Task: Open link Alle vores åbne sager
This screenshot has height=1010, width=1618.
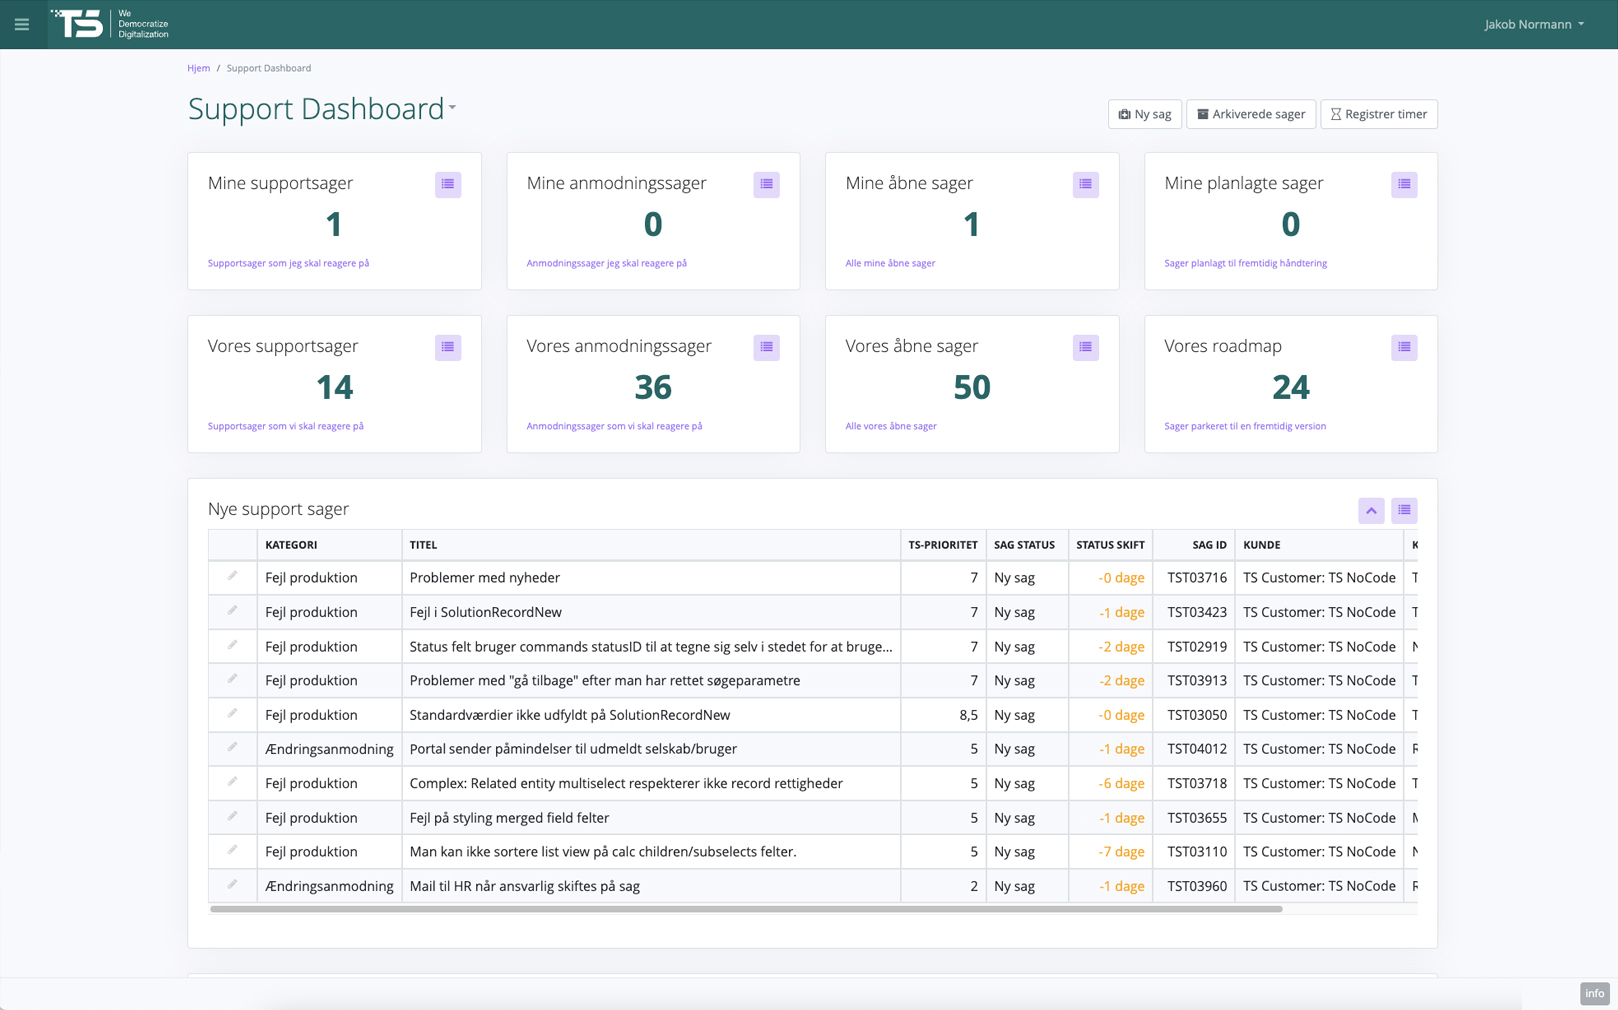Action: coord(890,426)
